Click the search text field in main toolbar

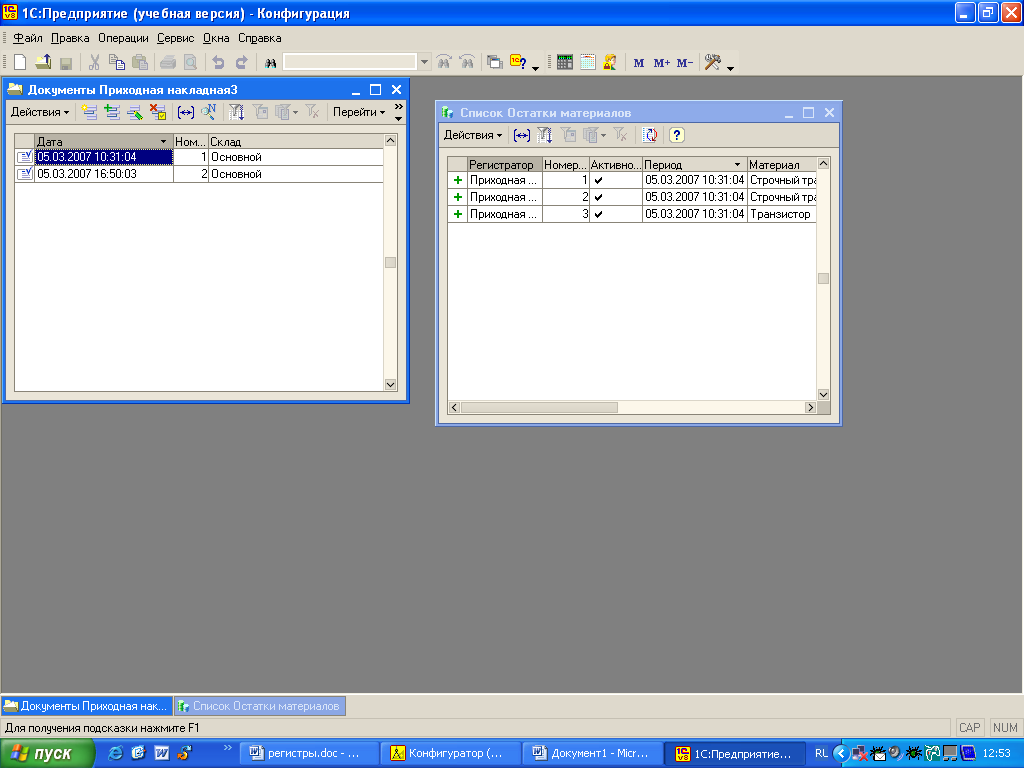(x=349, y=62)
